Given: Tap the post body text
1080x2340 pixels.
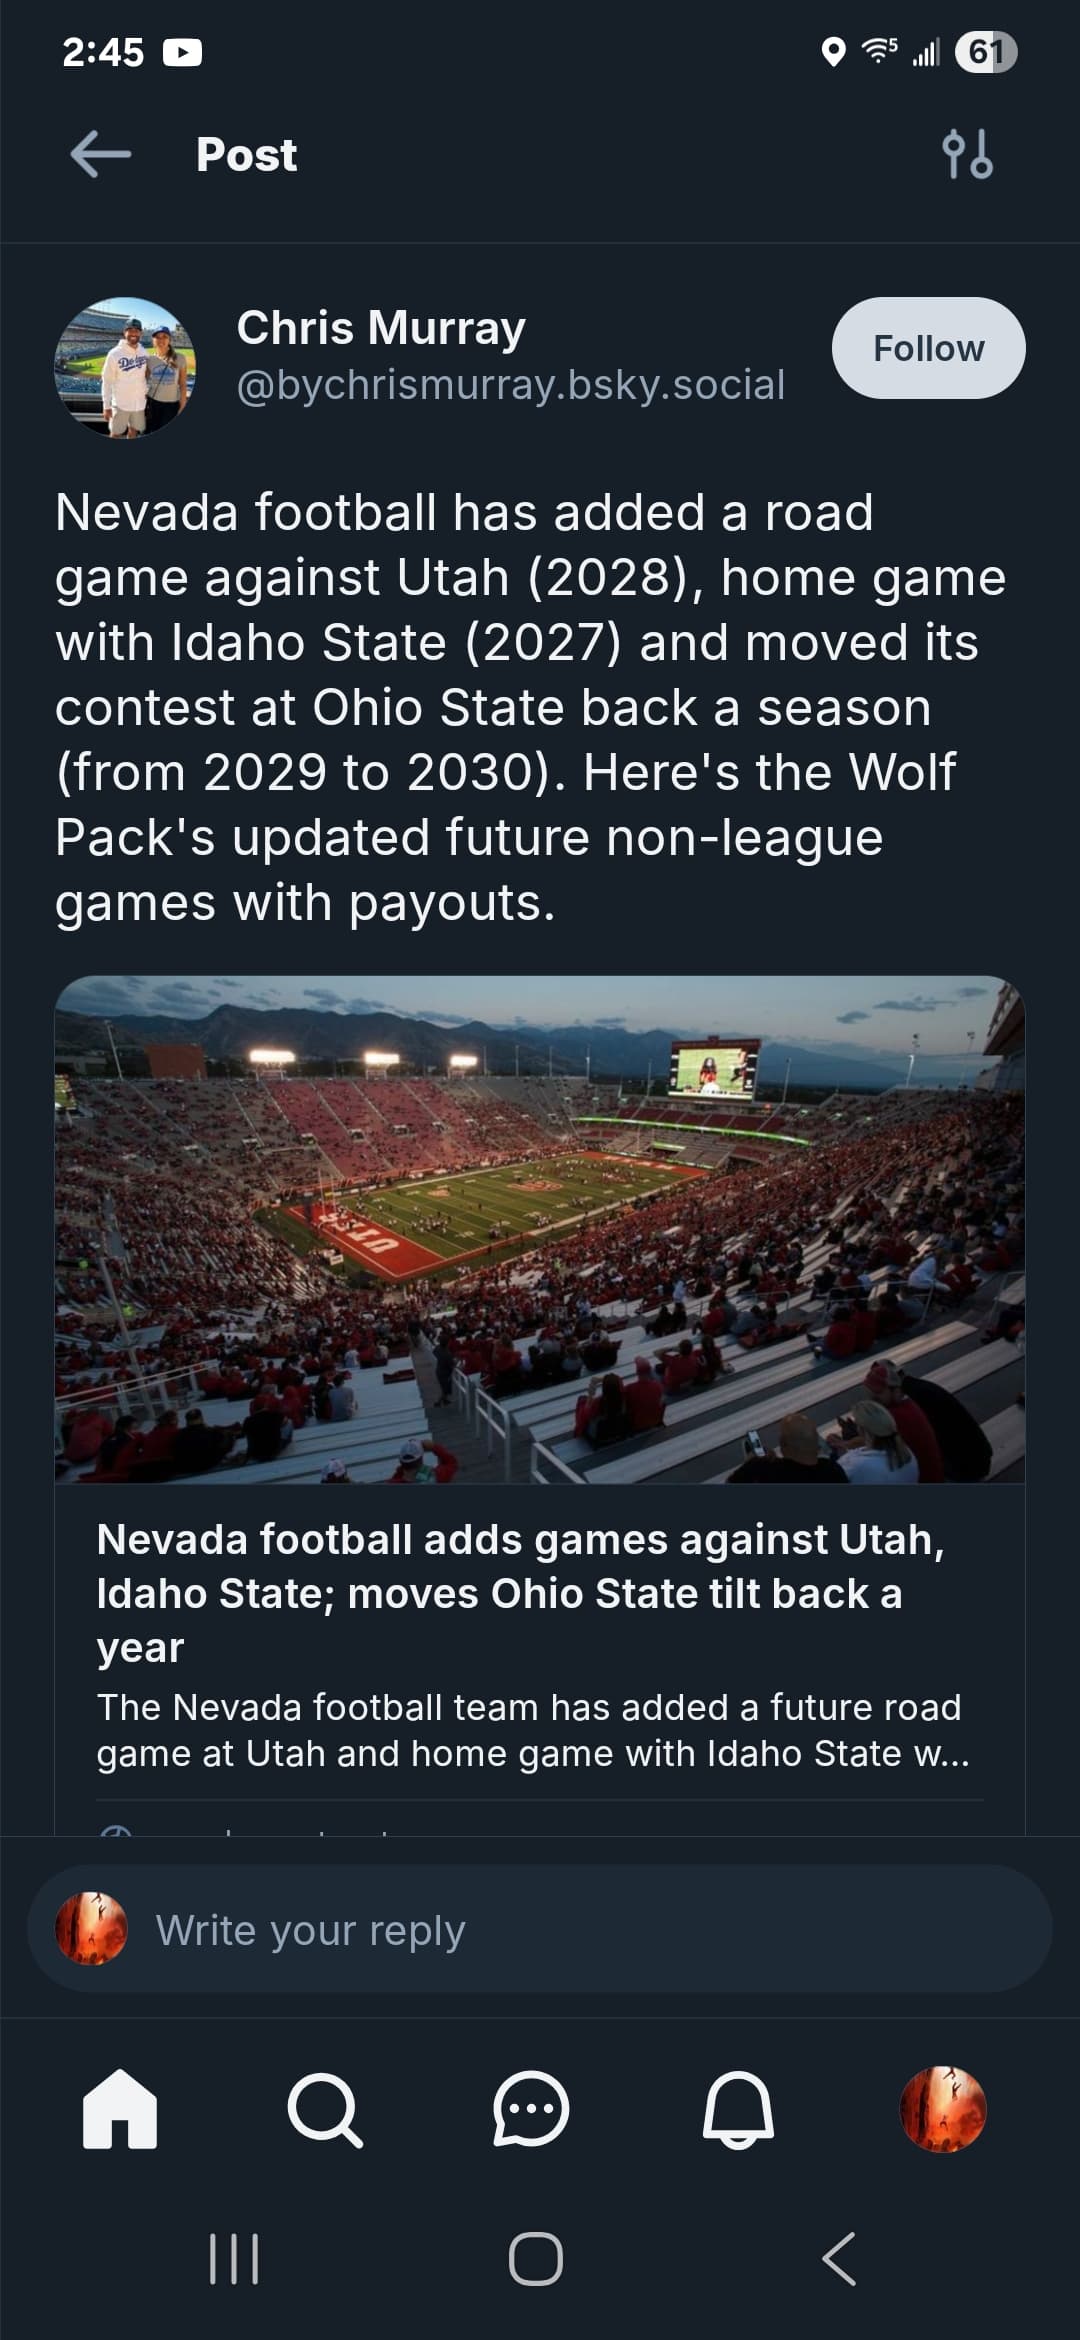Looking at the screenshot, I should tap(530, 707).
